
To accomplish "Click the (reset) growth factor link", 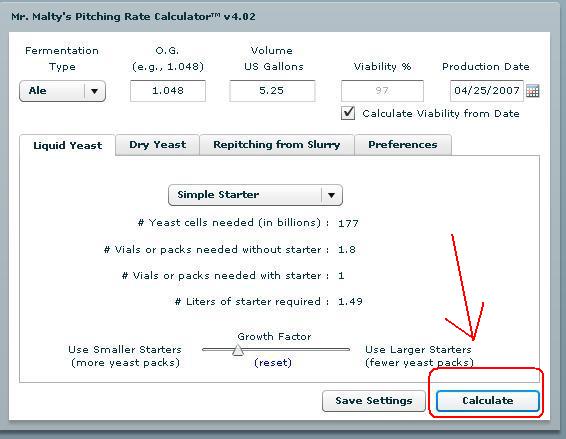I will 273,362.
